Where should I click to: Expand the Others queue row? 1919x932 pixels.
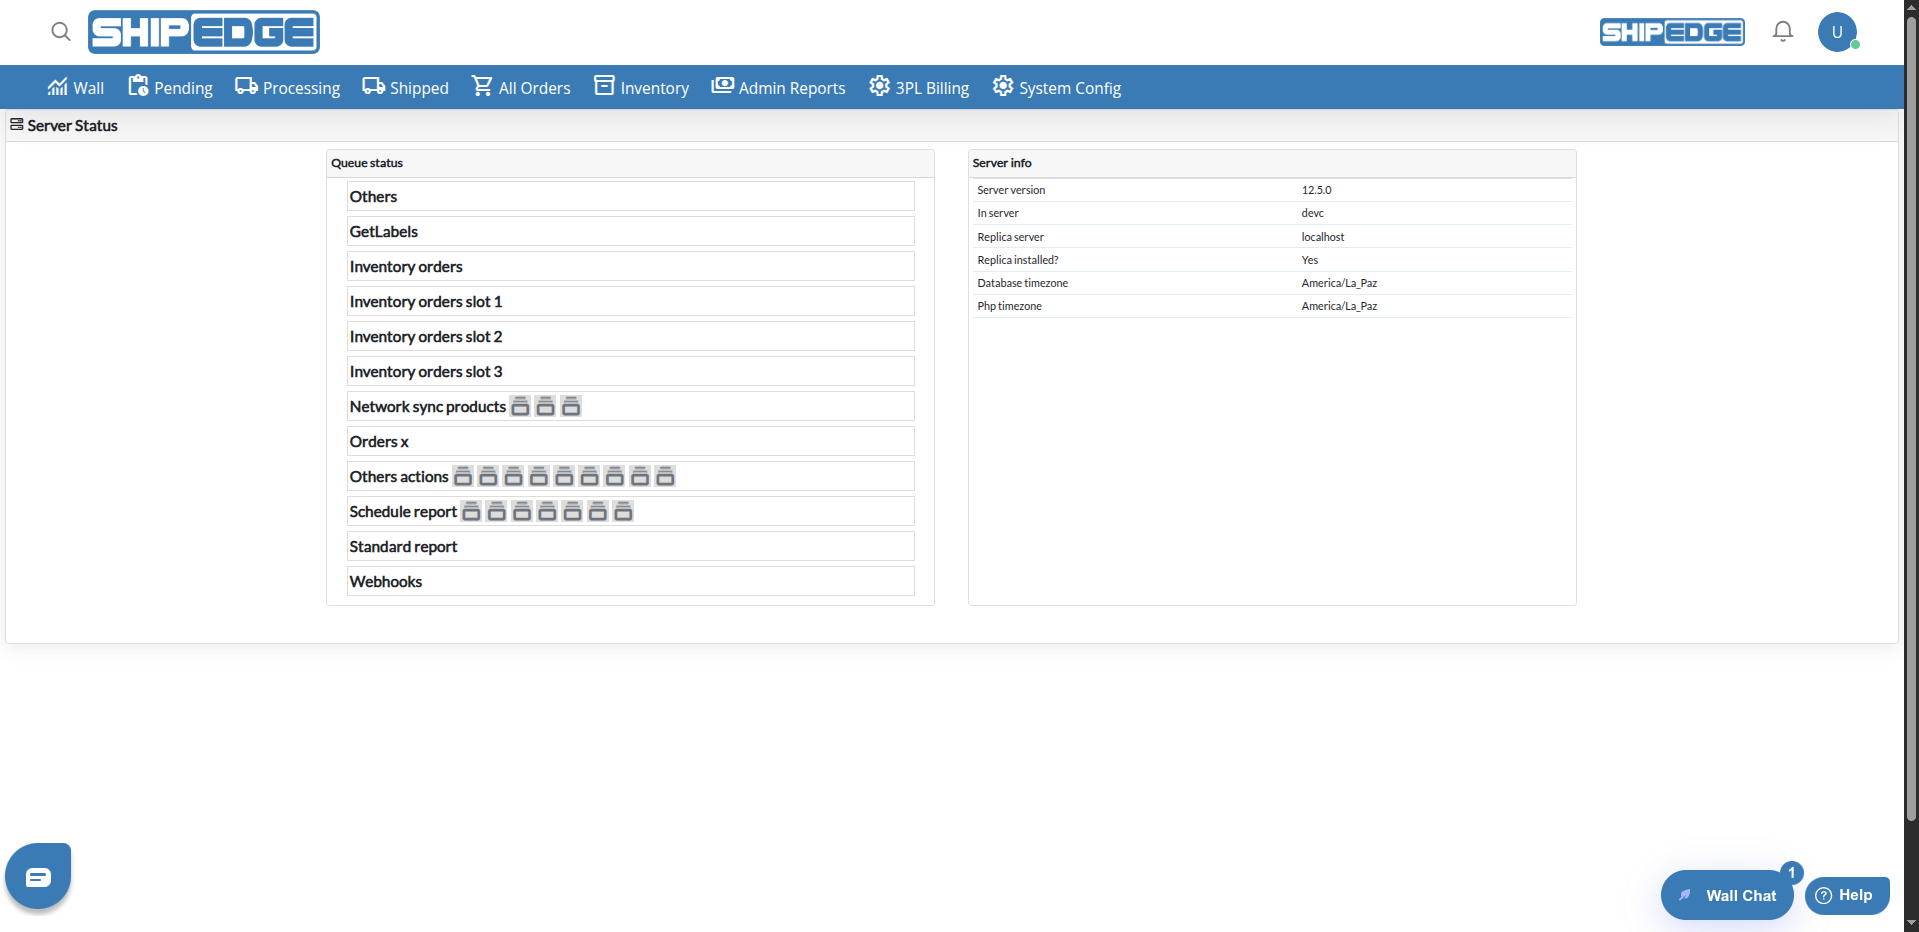(x=630, y=196)
